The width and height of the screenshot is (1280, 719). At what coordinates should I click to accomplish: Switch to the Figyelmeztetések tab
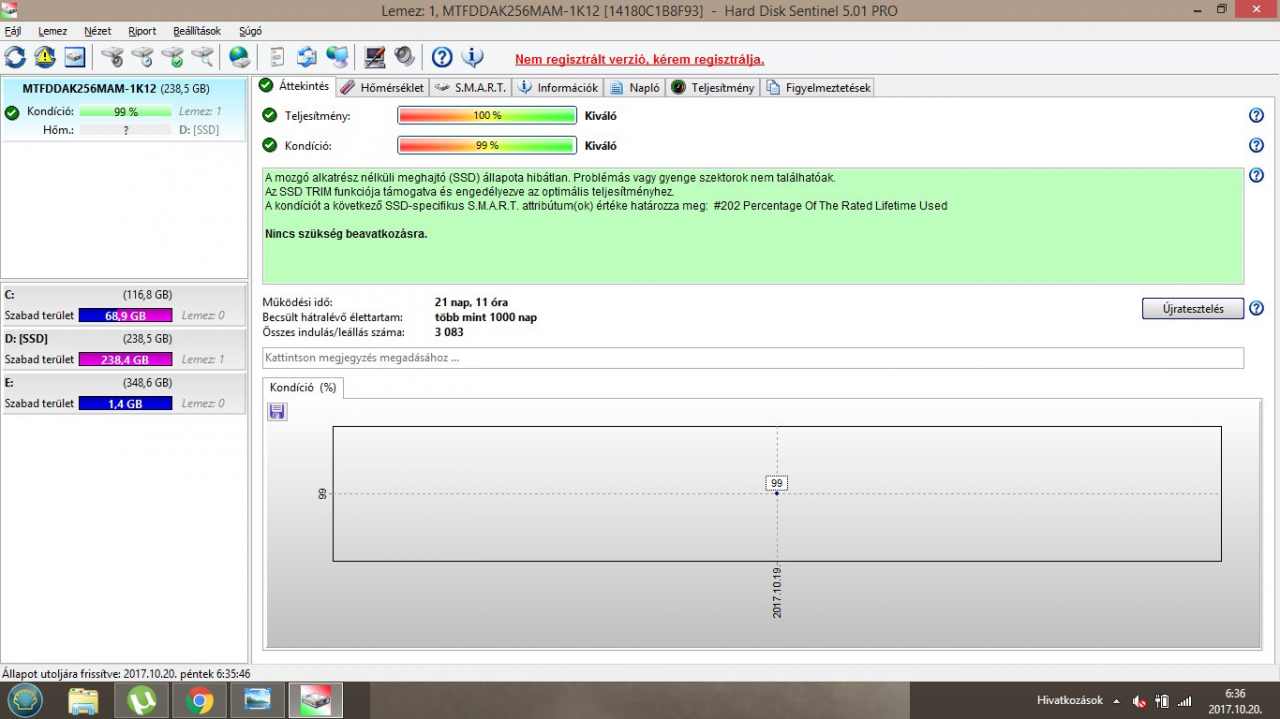[x=819, y=87]
